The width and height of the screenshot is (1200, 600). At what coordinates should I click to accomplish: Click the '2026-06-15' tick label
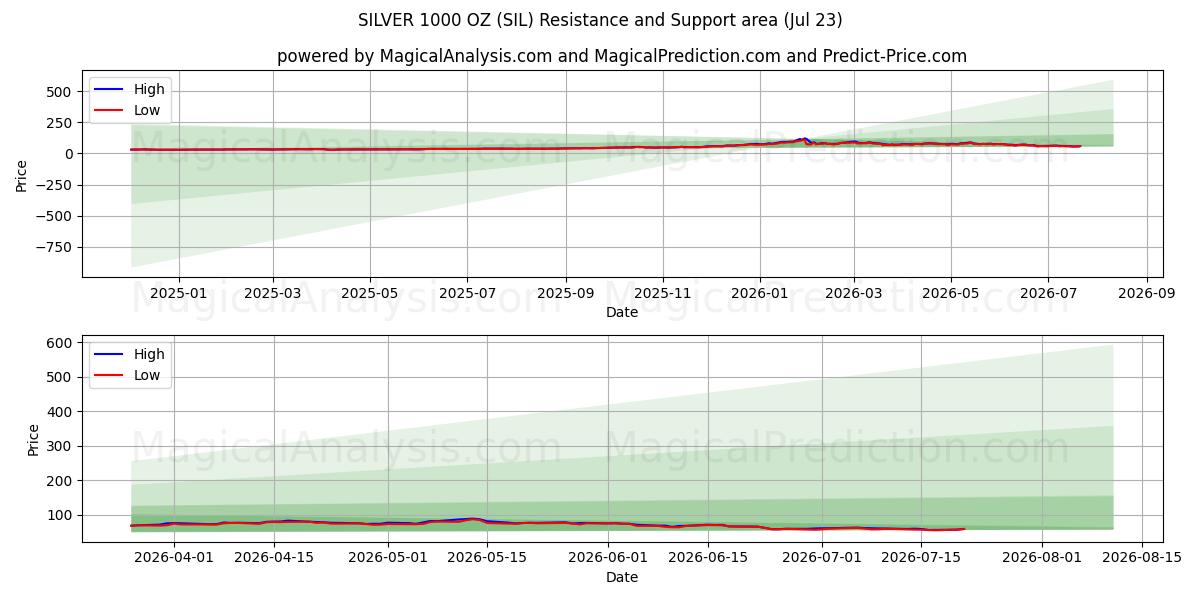708,559
